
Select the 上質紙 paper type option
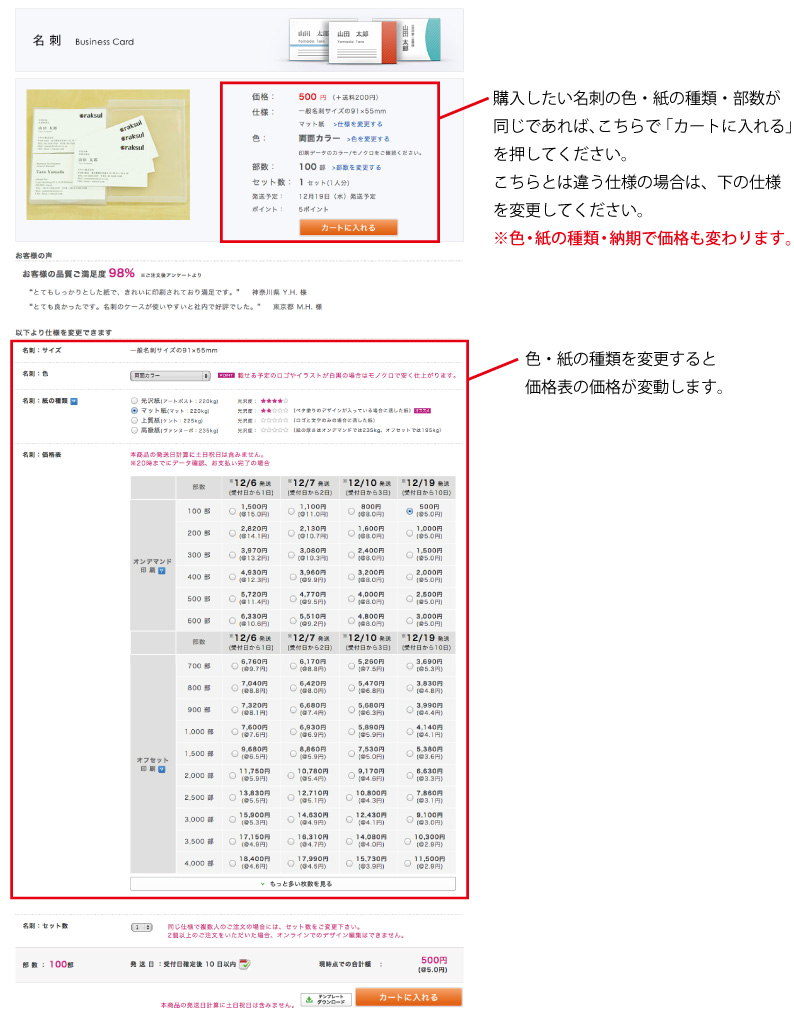(x=134, y=420)
